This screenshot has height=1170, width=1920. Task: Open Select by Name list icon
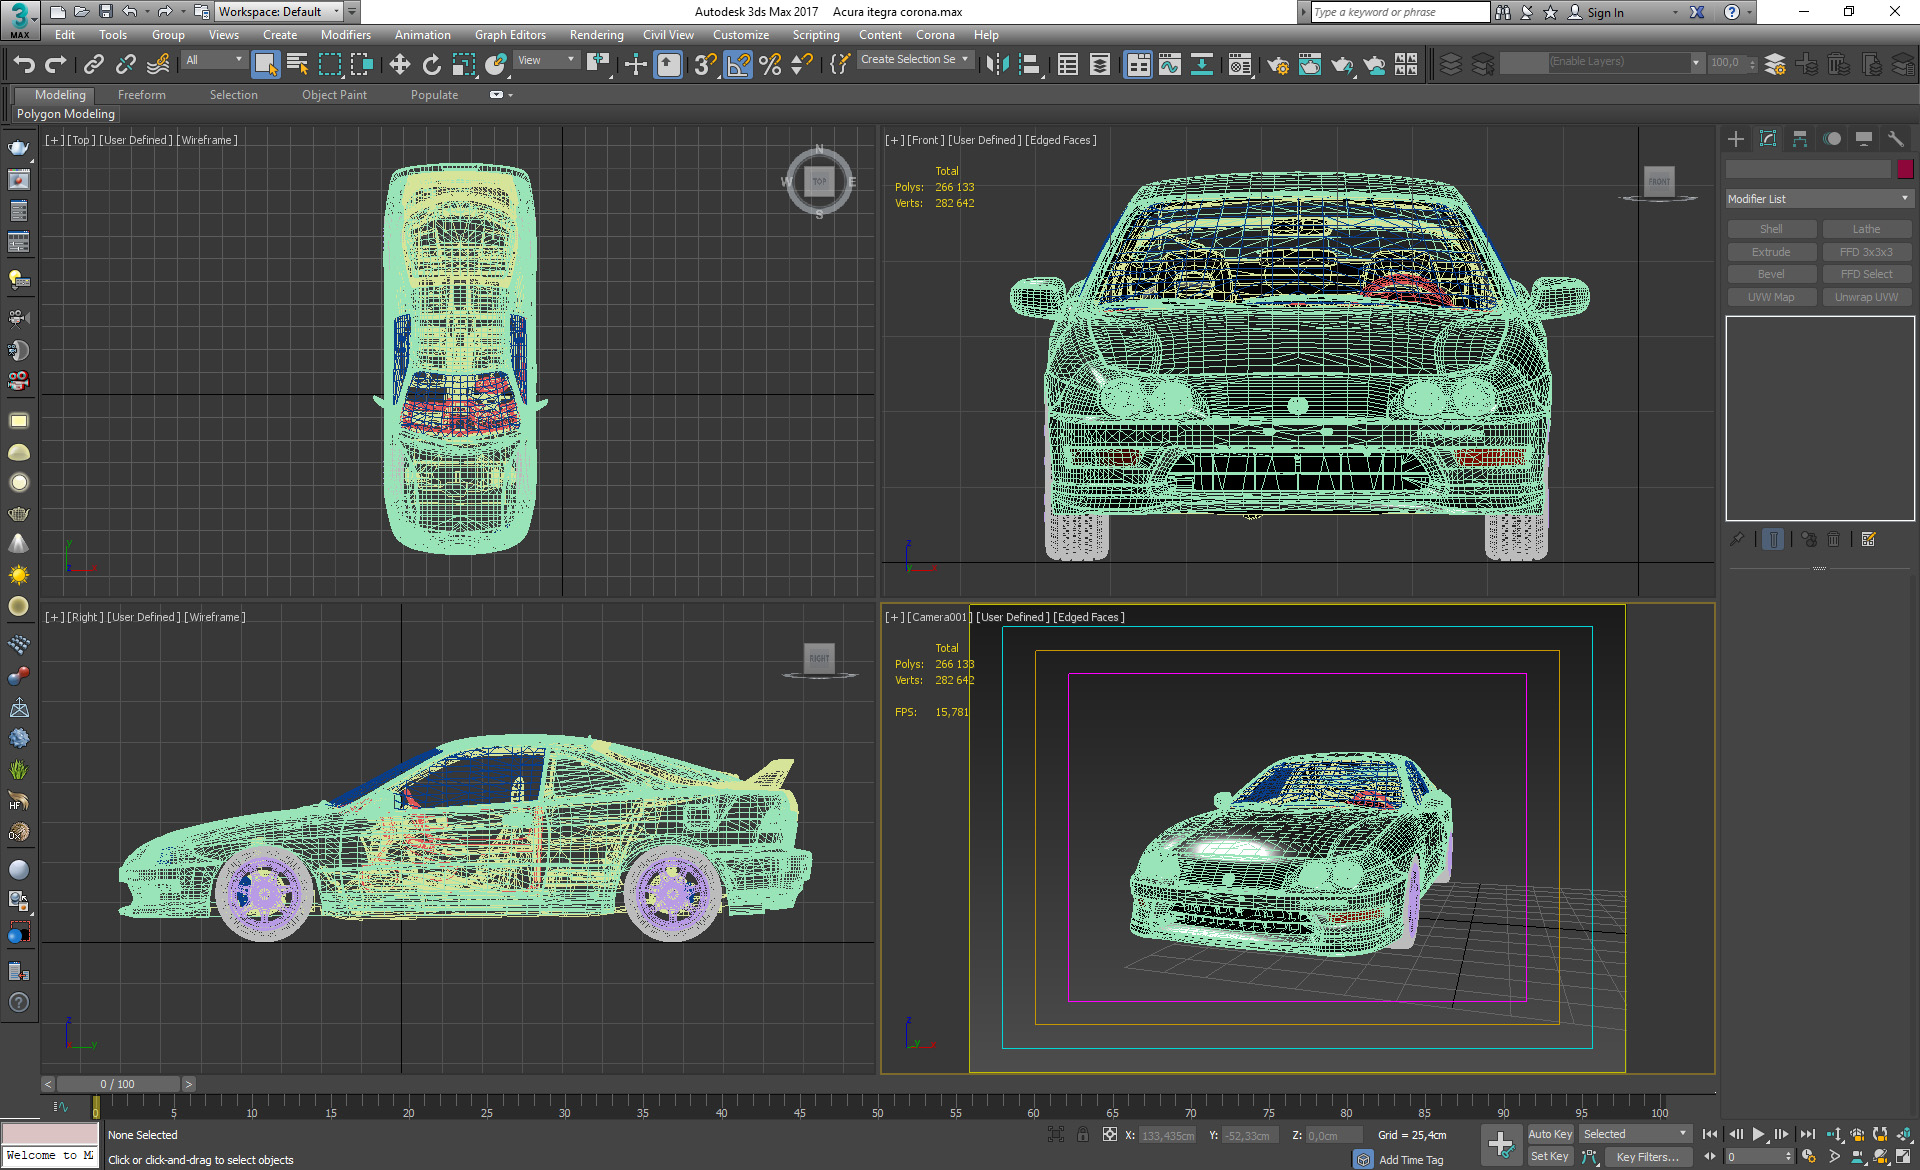(x=298, y=65)
